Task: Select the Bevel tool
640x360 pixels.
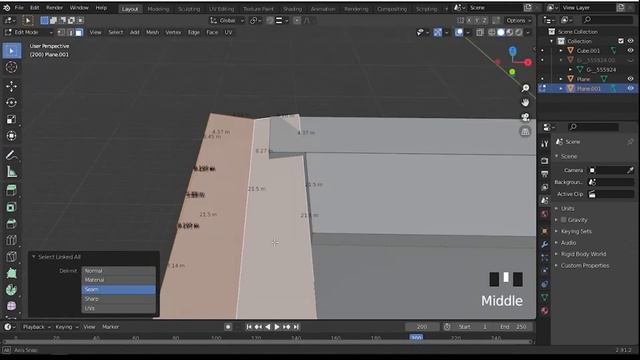Action: click(x=11, y=224)
